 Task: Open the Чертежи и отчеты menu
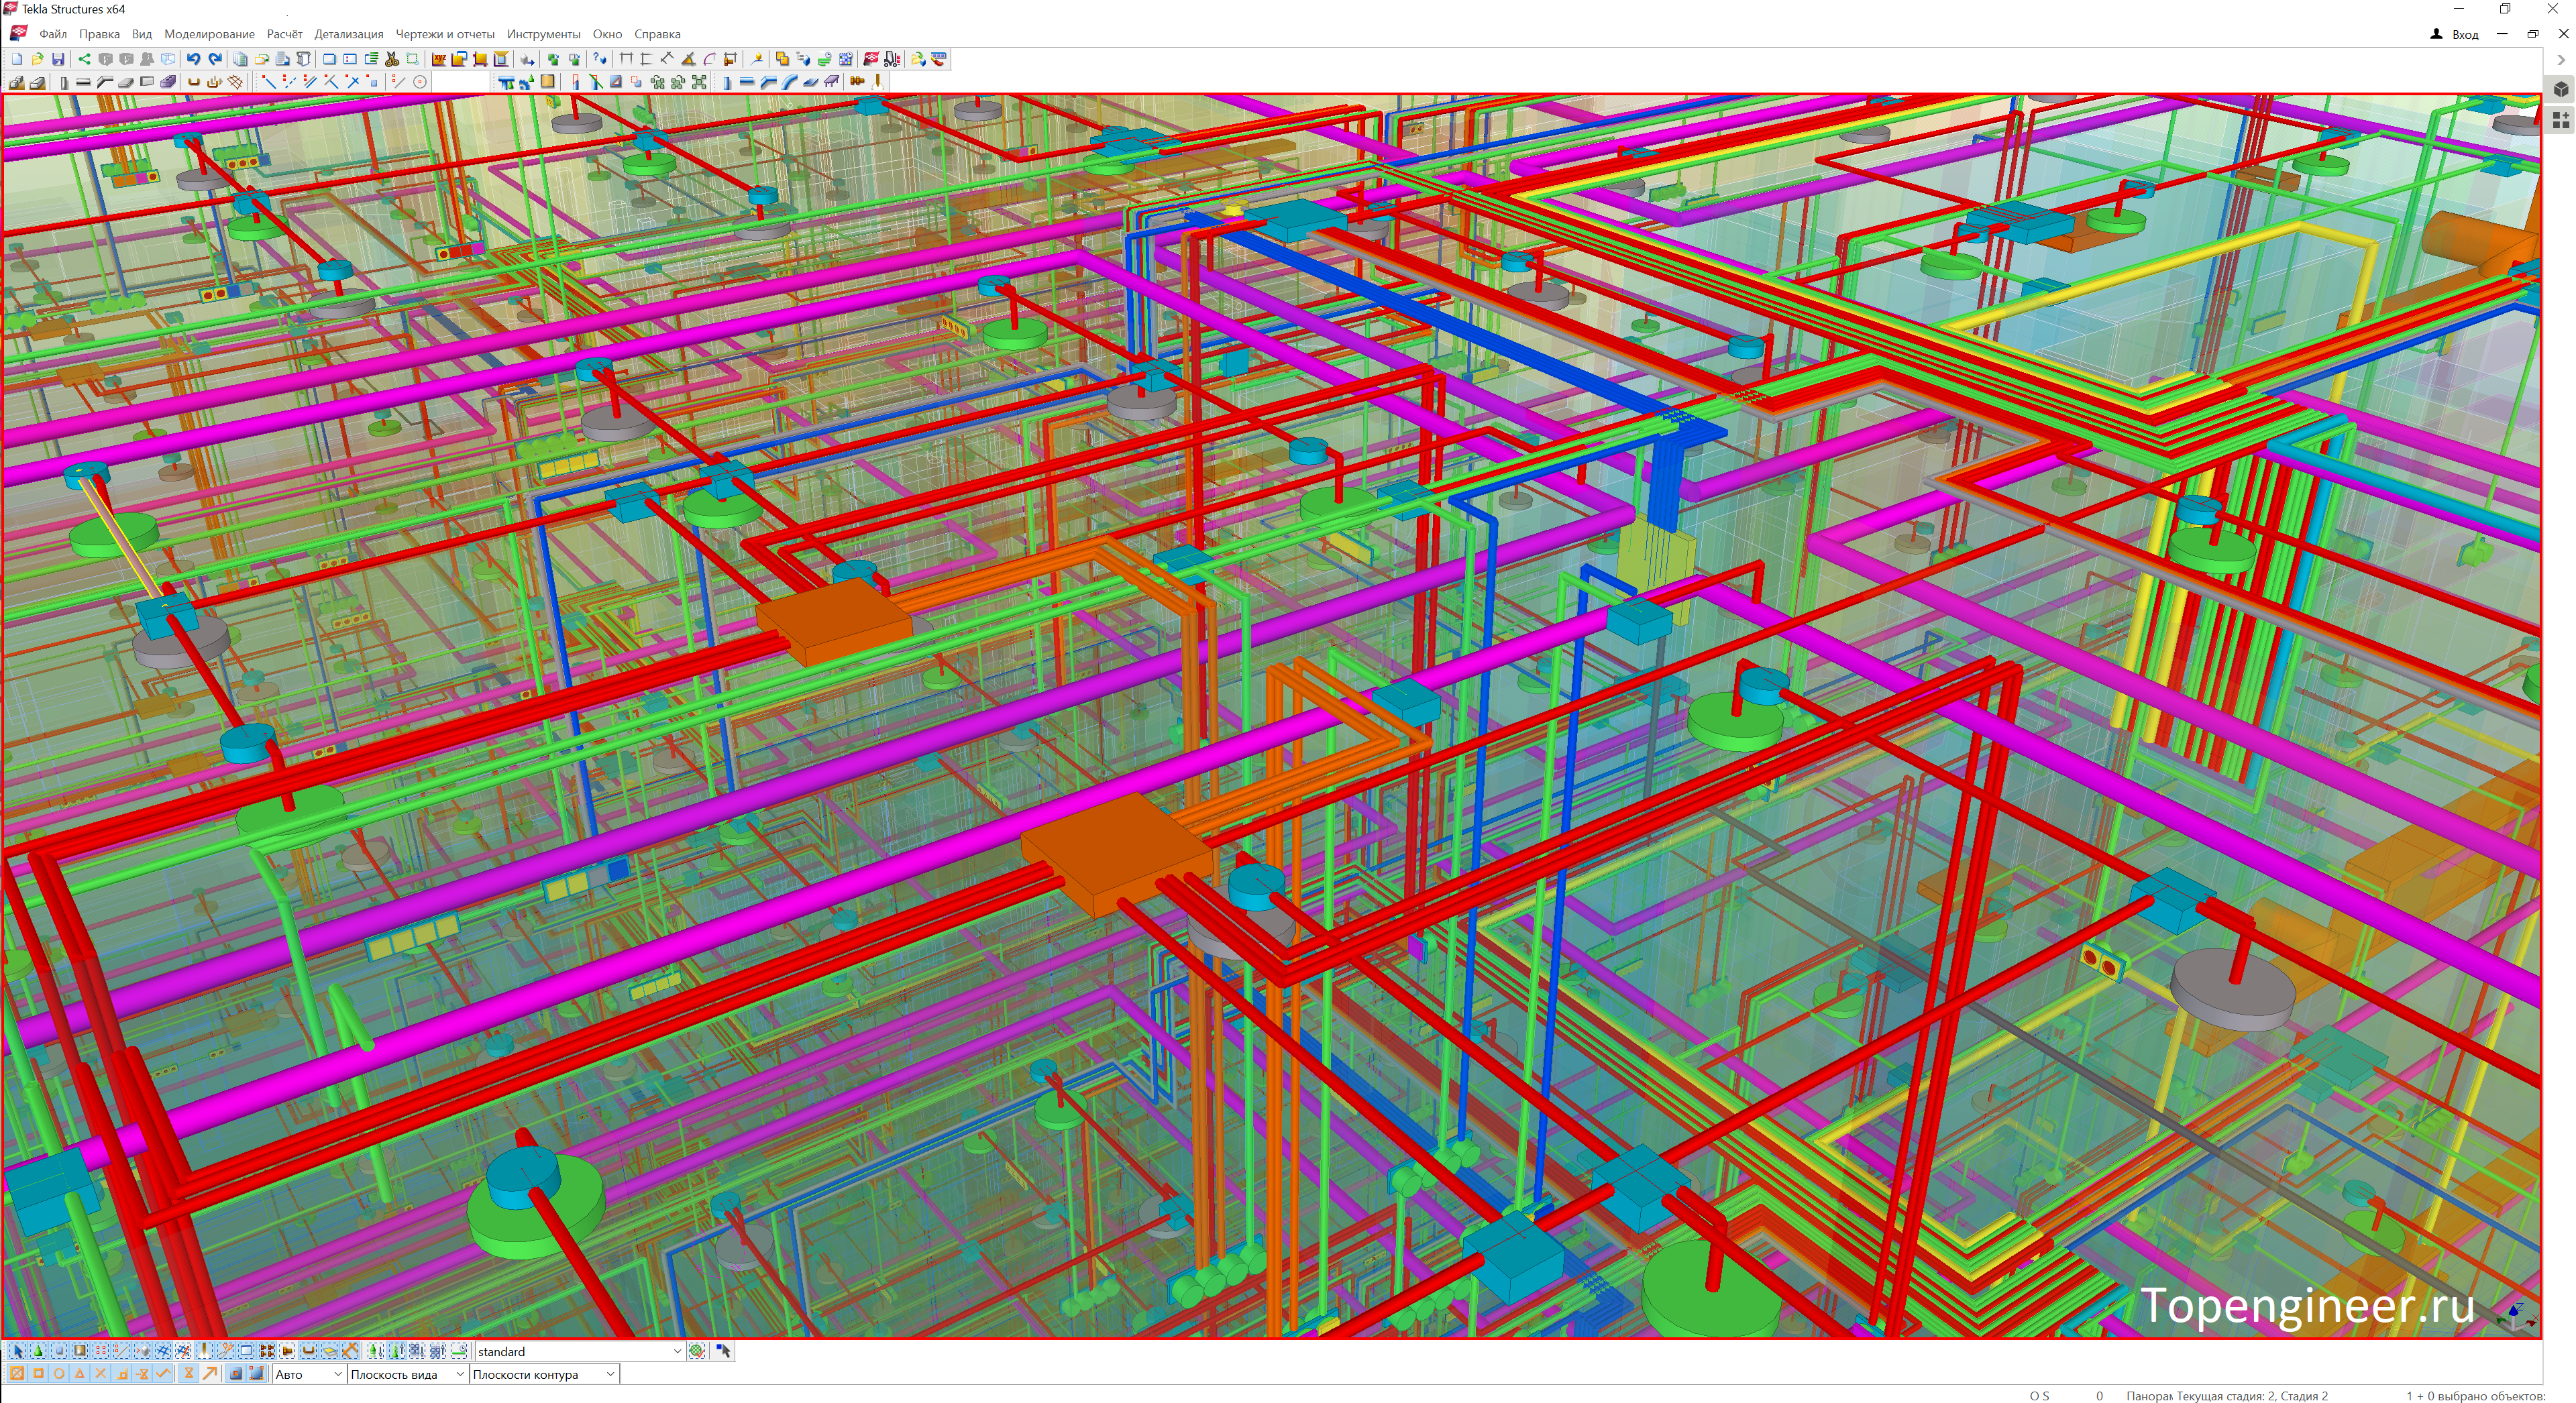(445, 34)
